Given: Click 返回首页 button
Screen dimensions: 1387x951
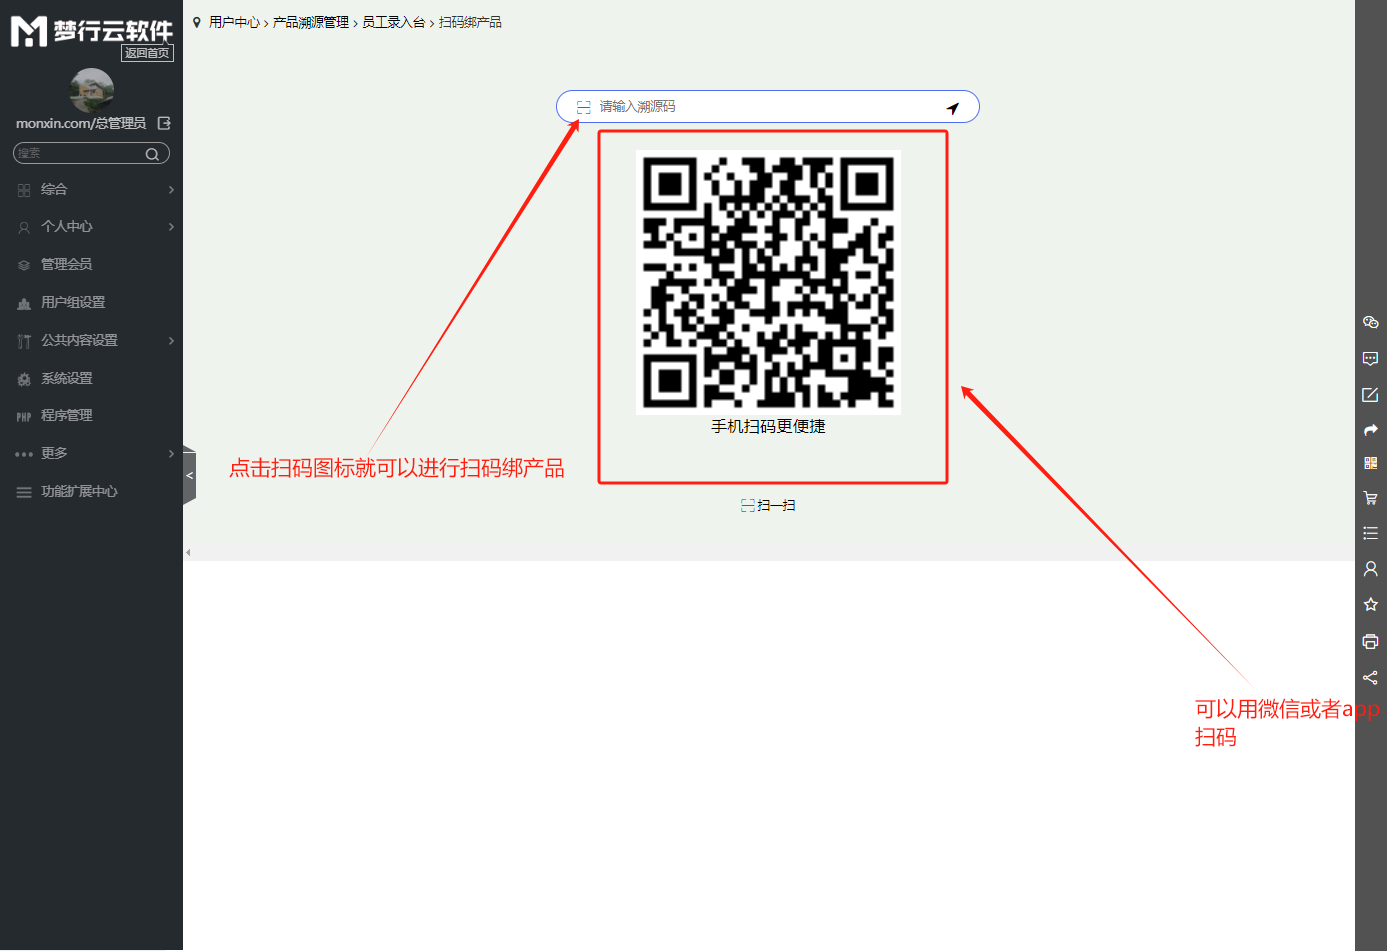Looking at the screenshot, I should [147, 53].
